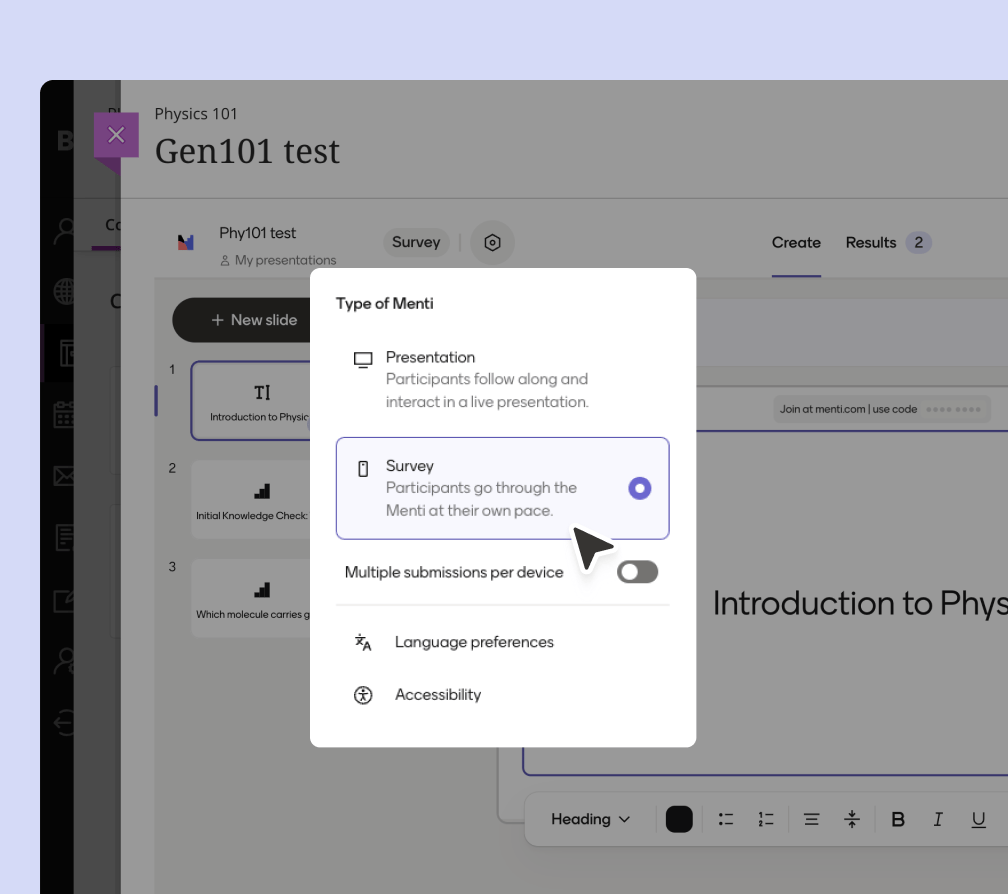Toggle bold text formatting
This screenshot has height=894, width=1008.
pos(898,819)
